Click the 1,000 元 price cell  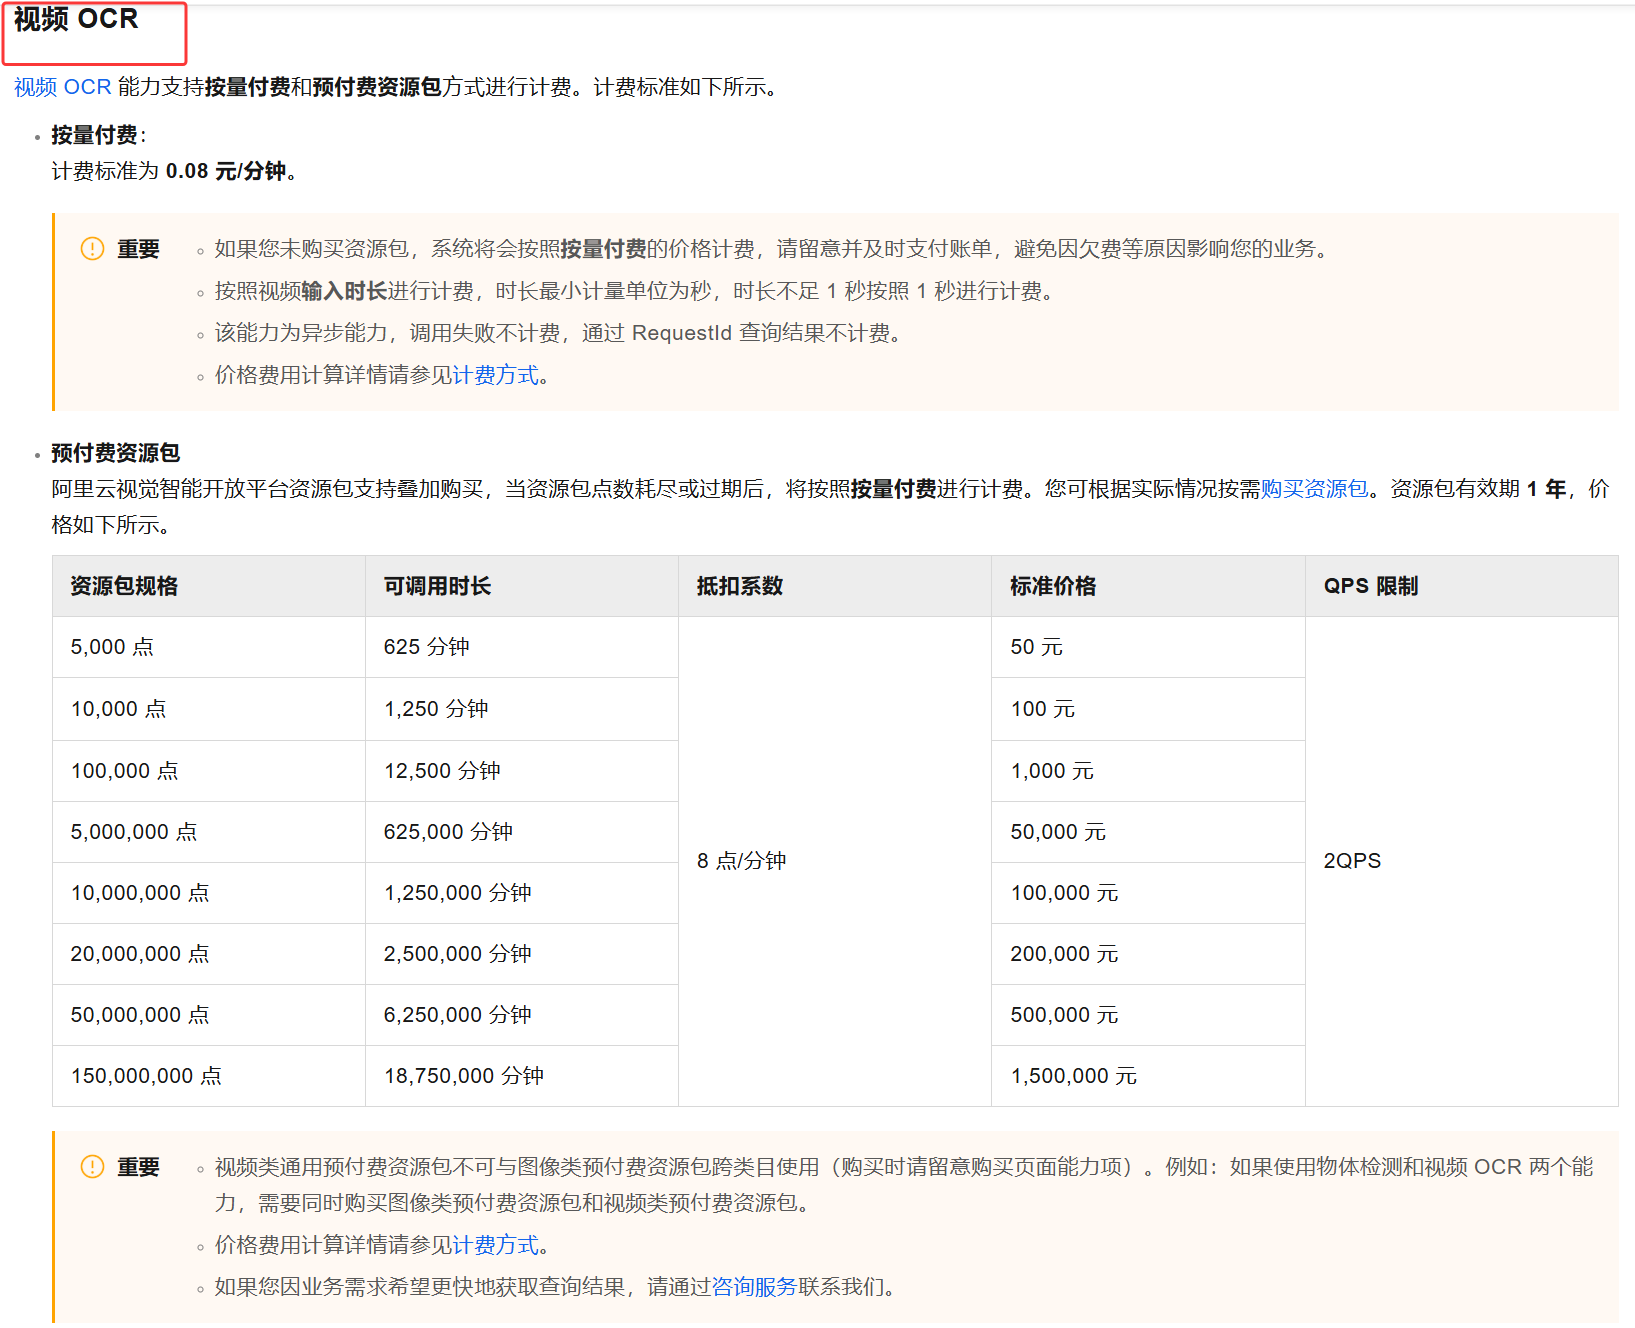[1148, 771]
